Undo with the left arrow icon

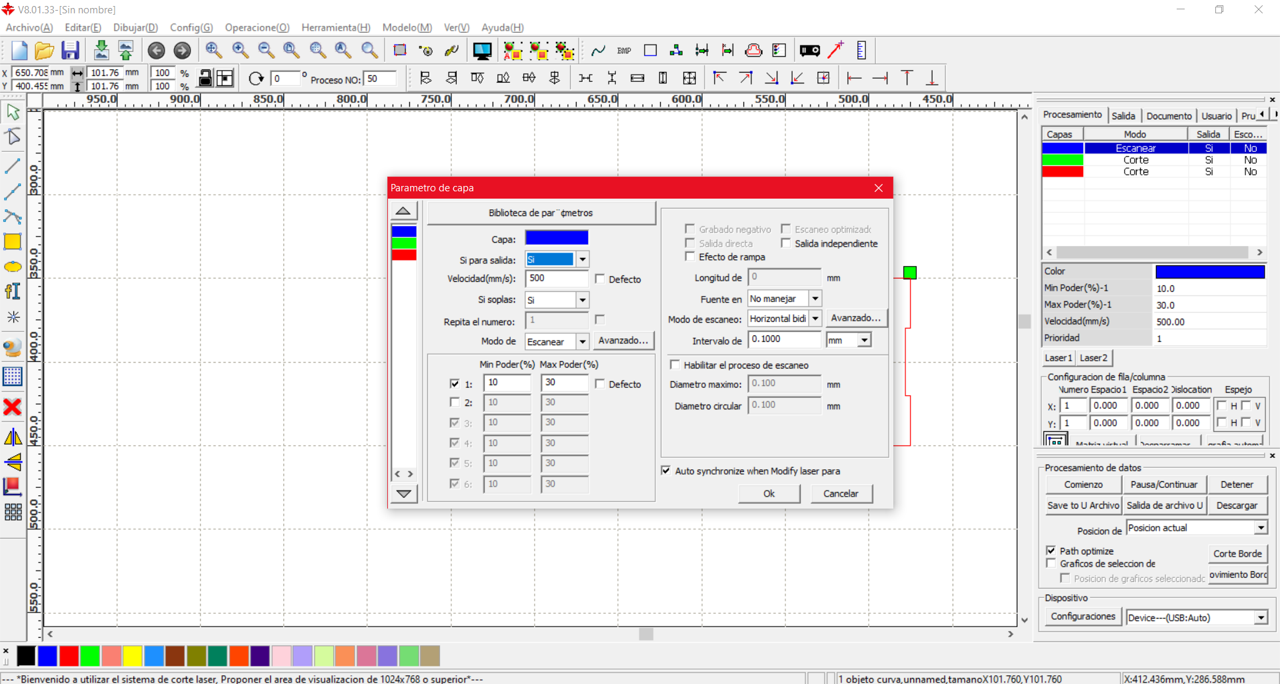(x=156, y=50)
